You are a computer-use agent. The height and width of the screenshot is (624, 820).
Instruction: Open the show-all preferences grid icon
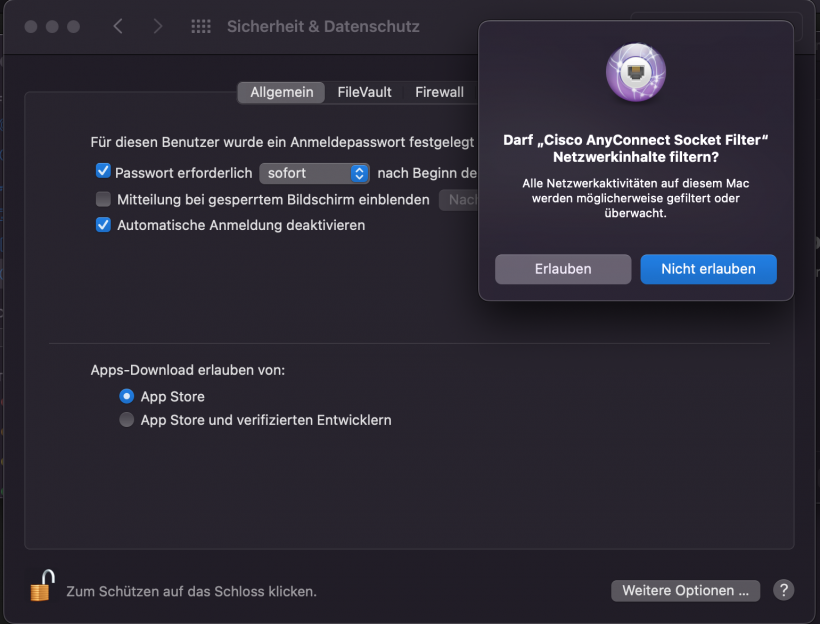[x=200, y=26]
